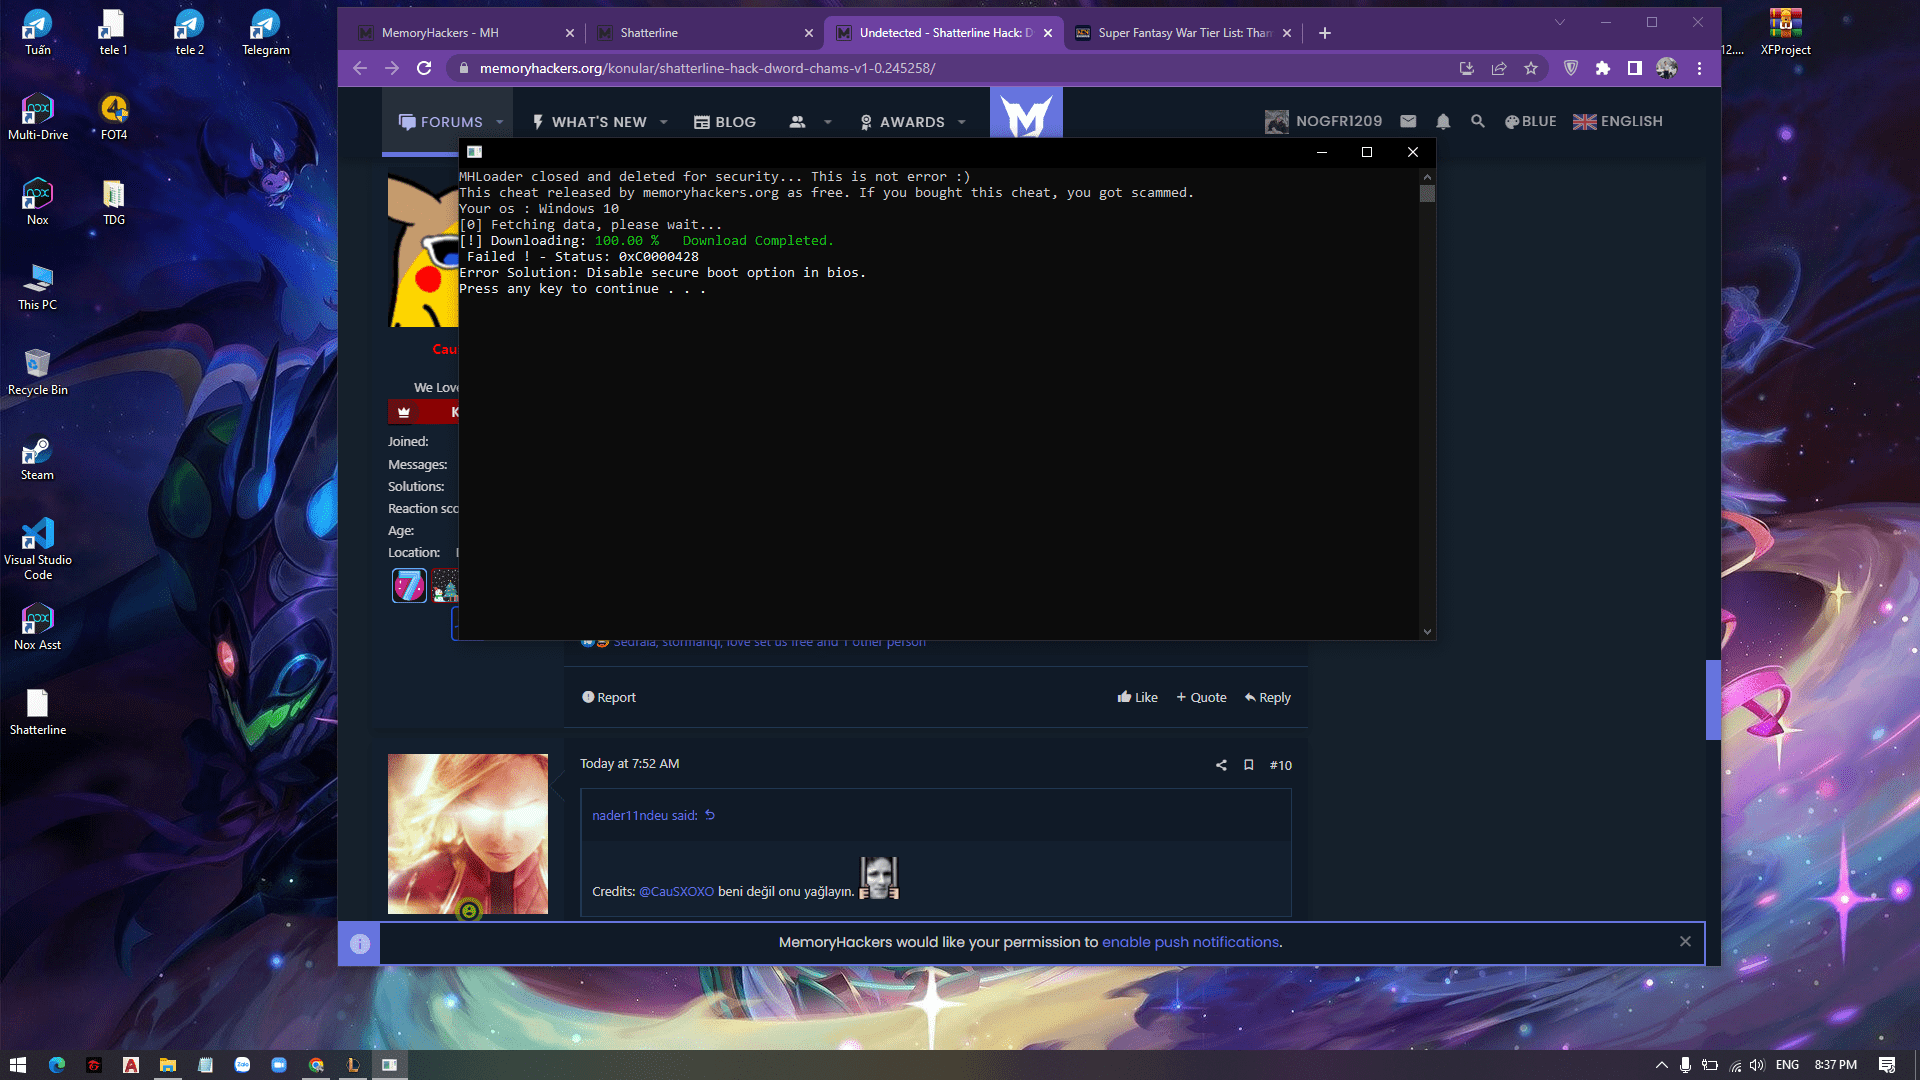Click the enable push notifications link
Viewport: 1920px width, 1080px height.
pos(1190,942)
